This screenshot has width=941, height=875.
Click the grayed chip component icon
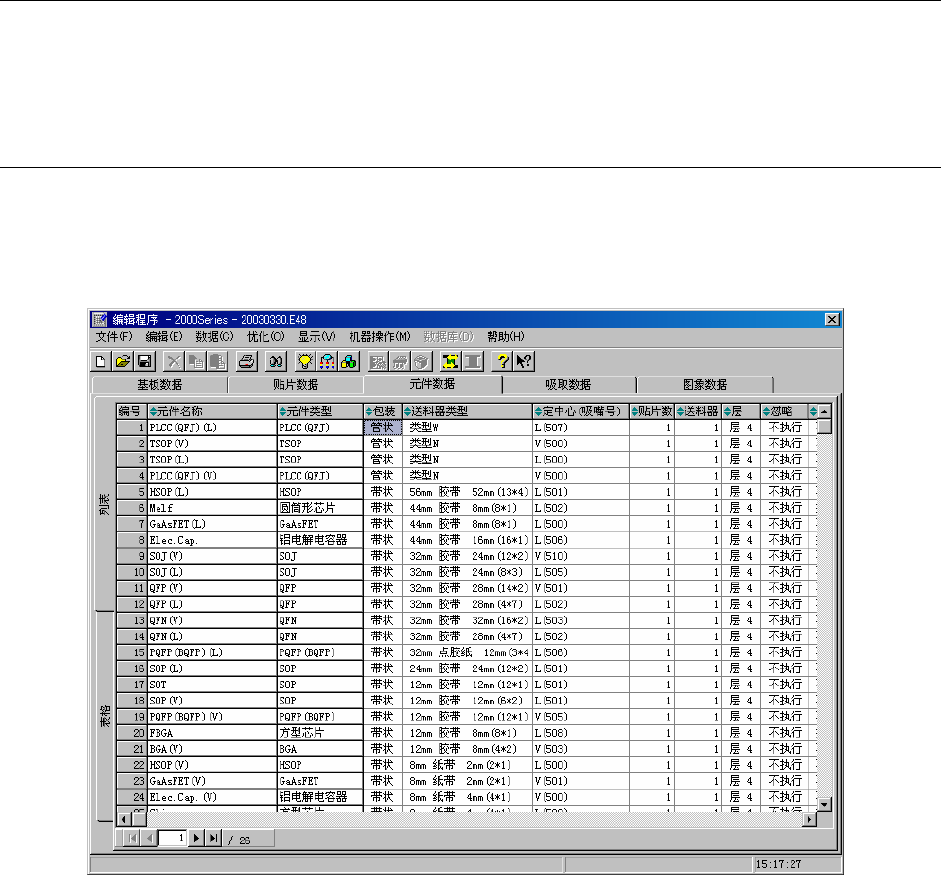[400, 361]
